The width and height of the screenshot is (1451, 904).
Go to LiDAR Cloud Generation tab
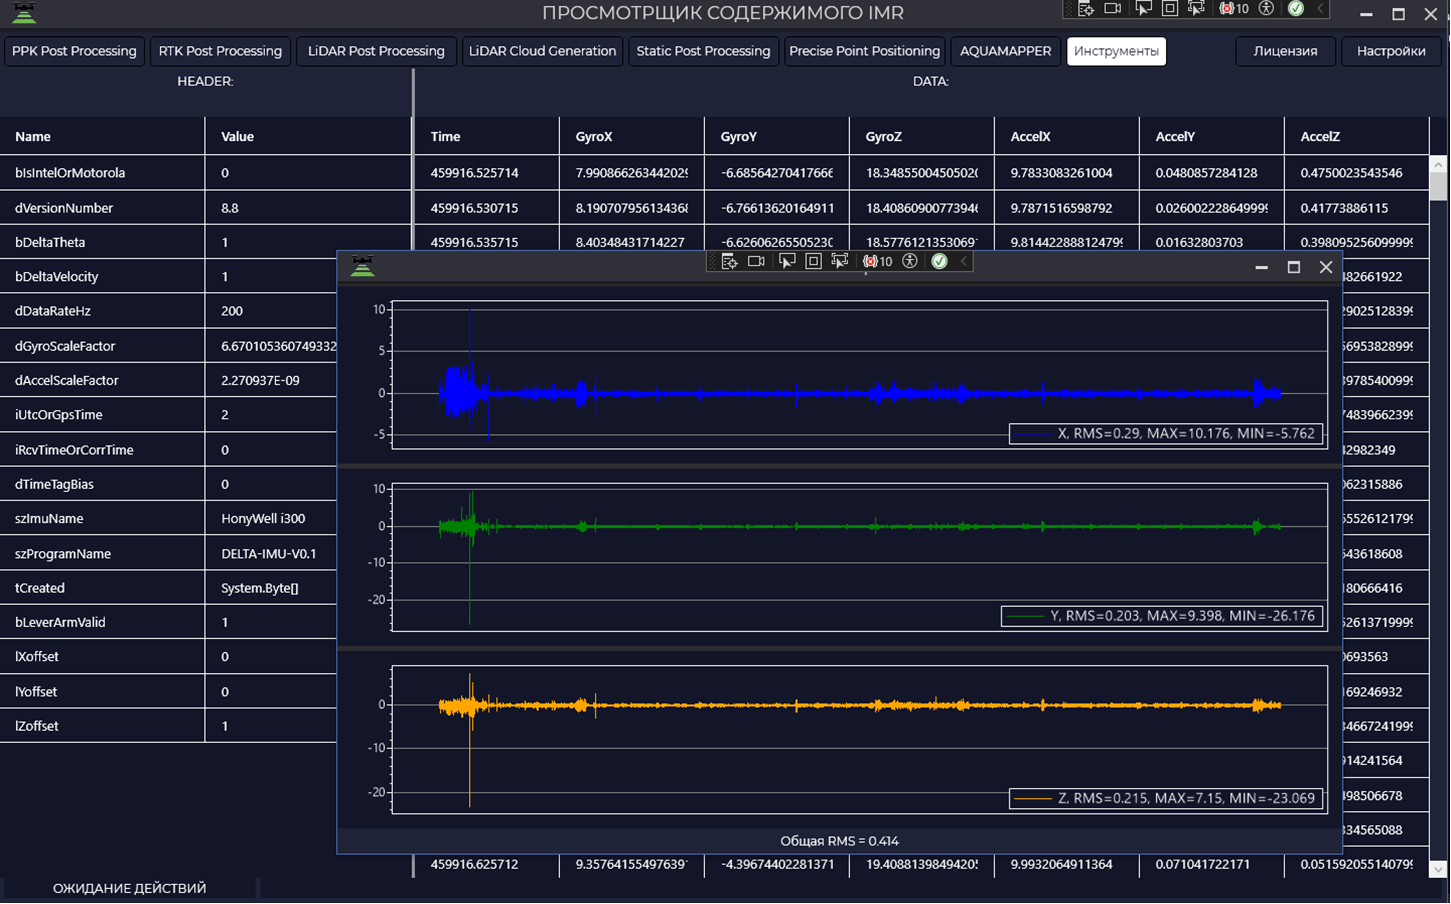click(x=542, y=51)
